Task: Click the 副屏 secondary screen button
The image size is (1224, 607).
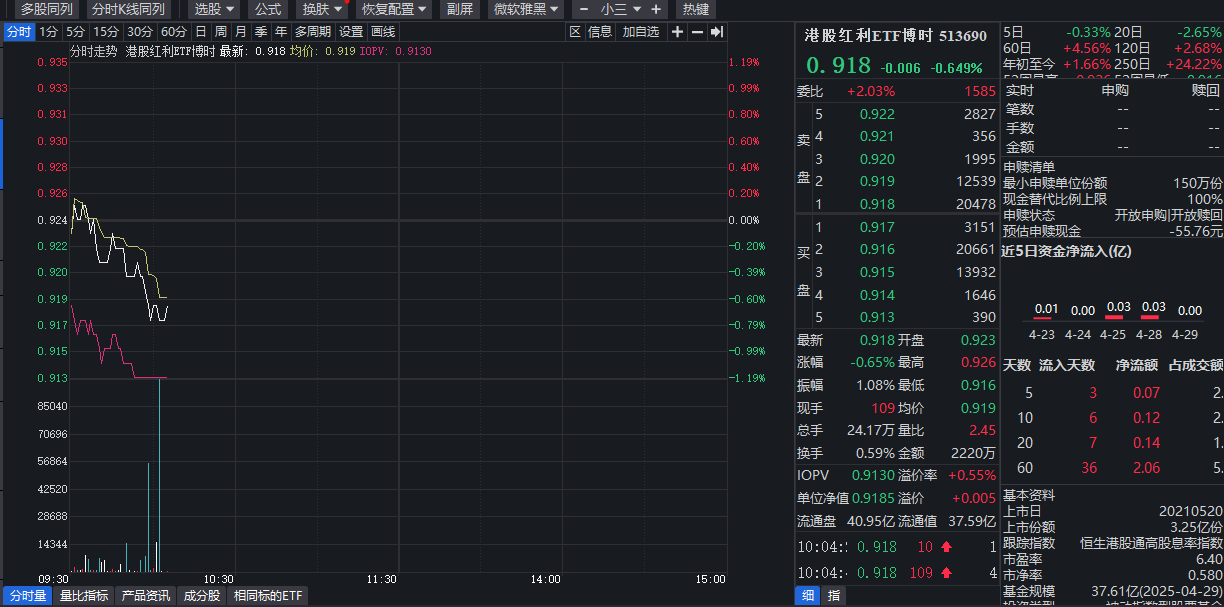Action: click(459, 9)
